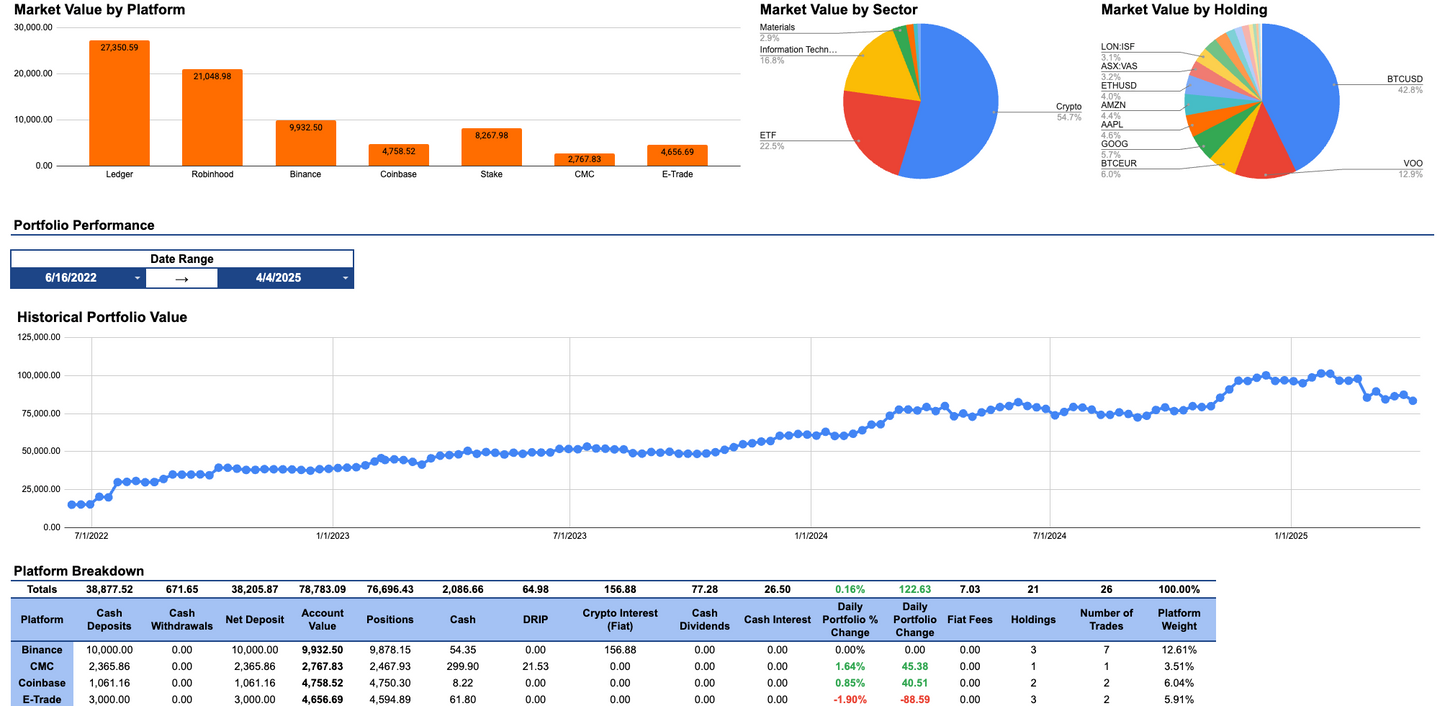Click the CMC row label in table
Image resolution: width=1445 pixels, height=706 pixels.
click(42, 666)
